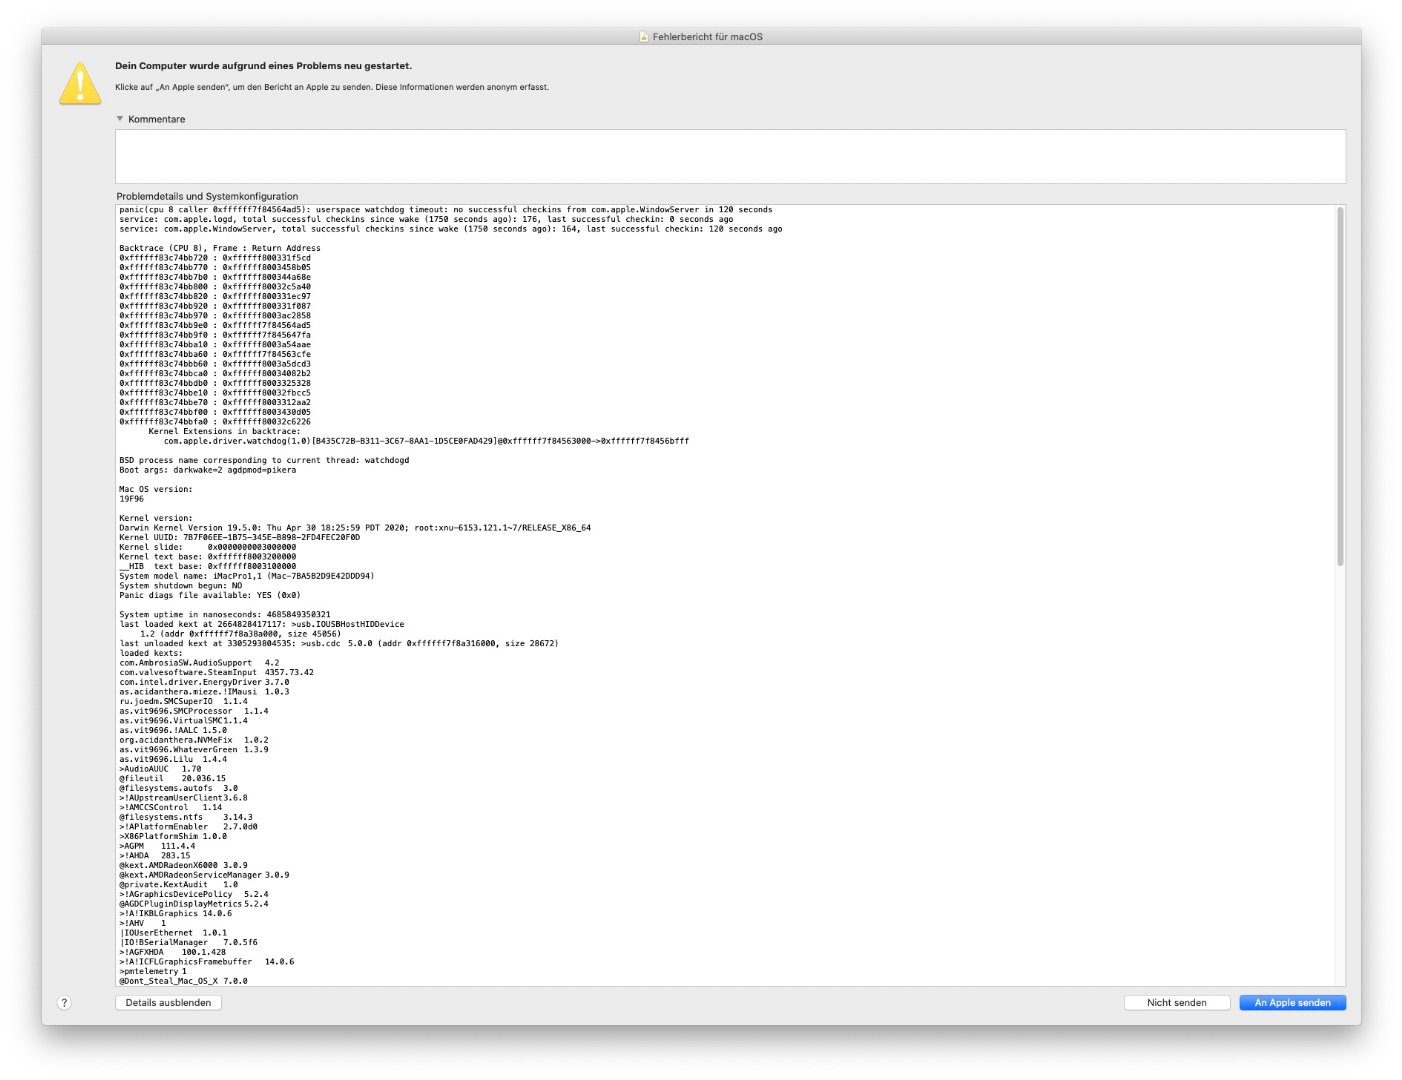Click the '>pmtelemetry 1' entry
1402x1080 pixels.
click(153, 972)
